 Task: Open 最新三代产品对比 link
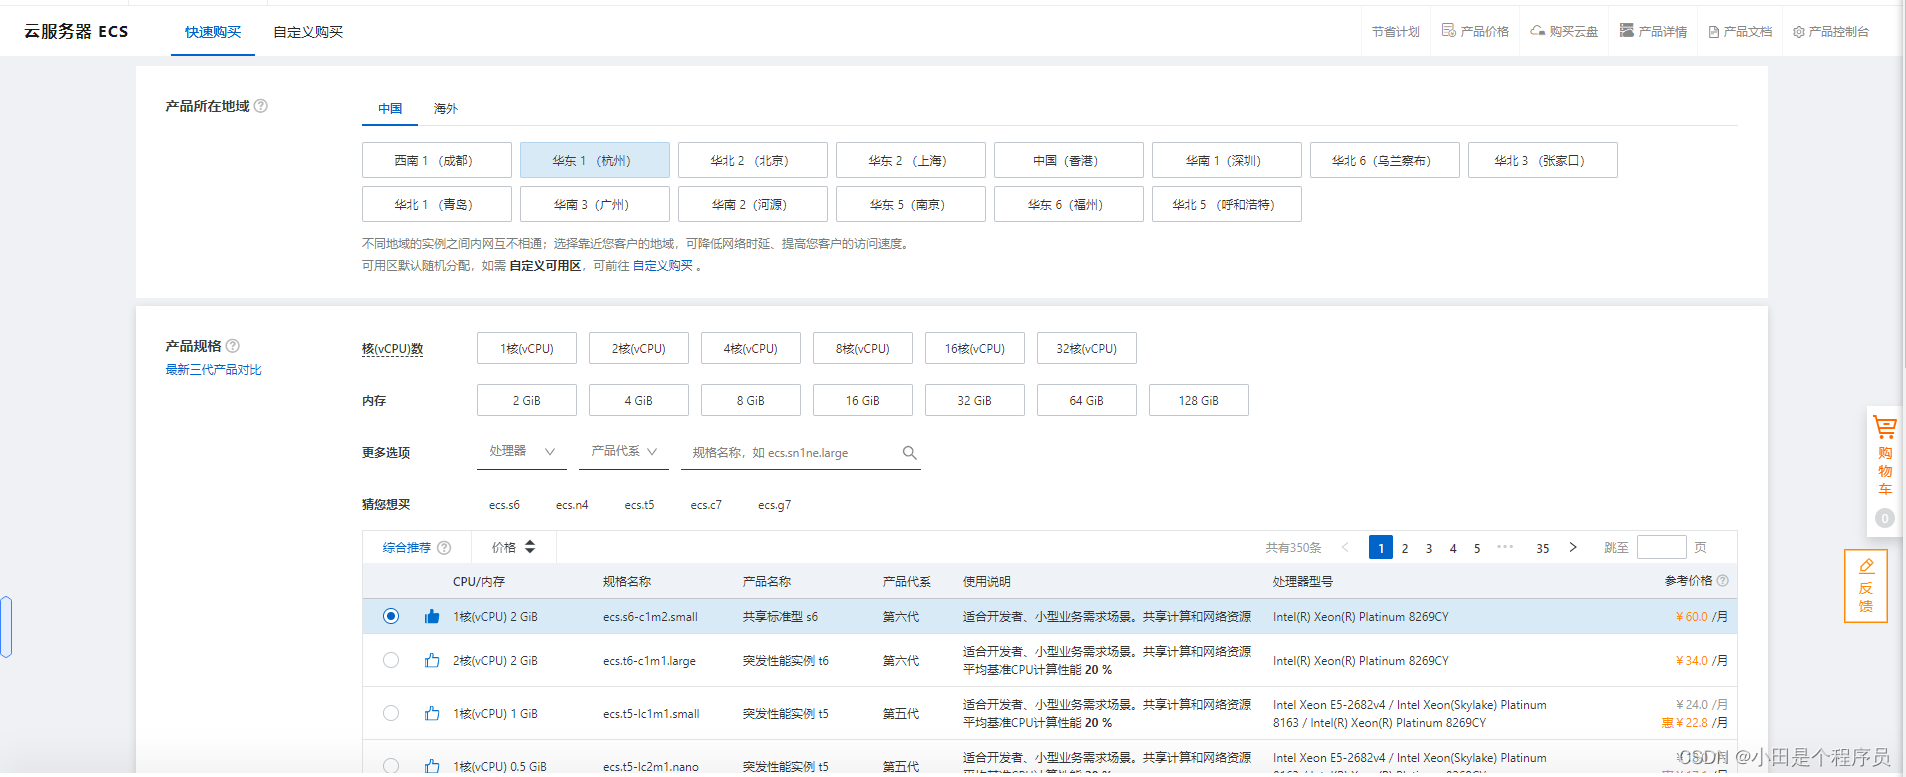point(213,370)
